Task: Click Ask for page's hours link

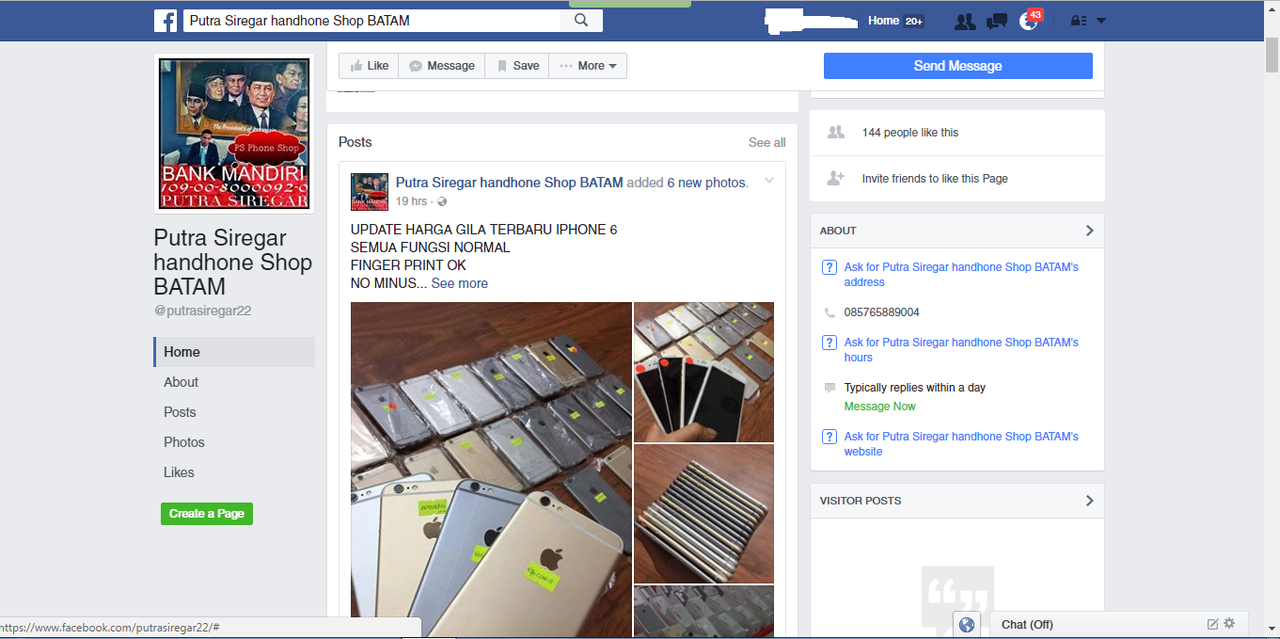Action: pyautogui.click(x=961, y=349)
